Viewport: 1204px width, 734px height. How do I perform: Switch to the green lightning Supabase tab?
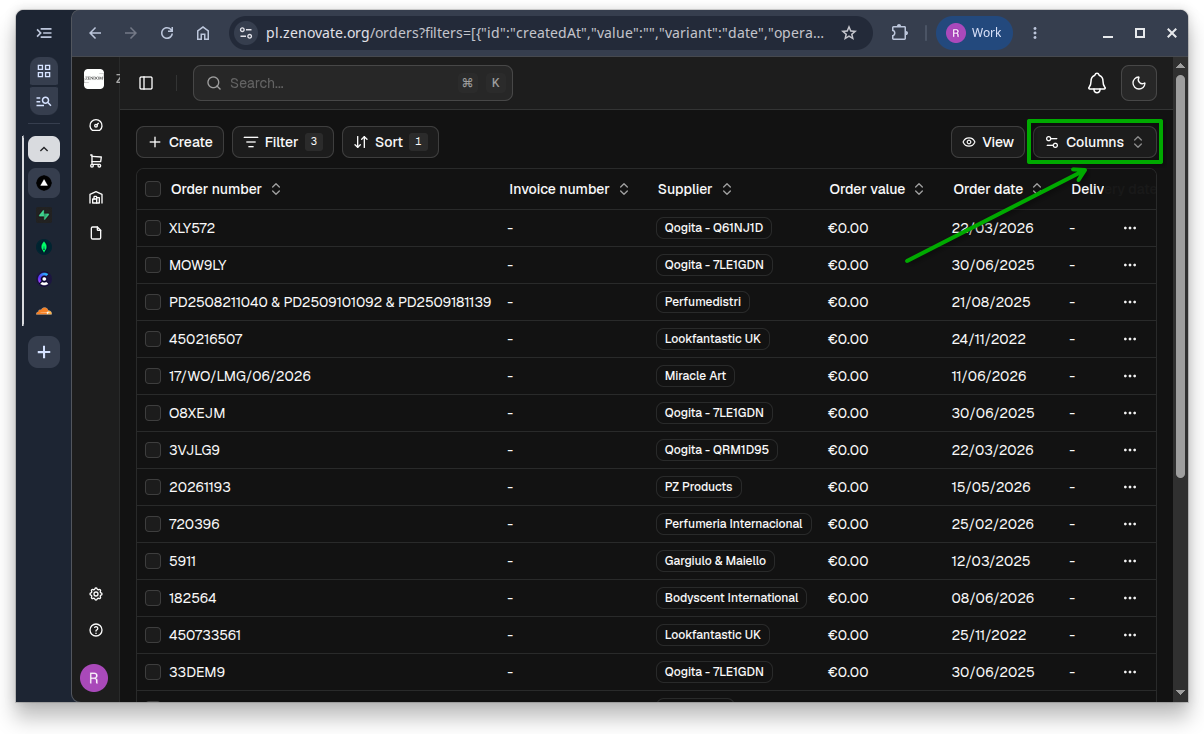click(x=44, y=215)
